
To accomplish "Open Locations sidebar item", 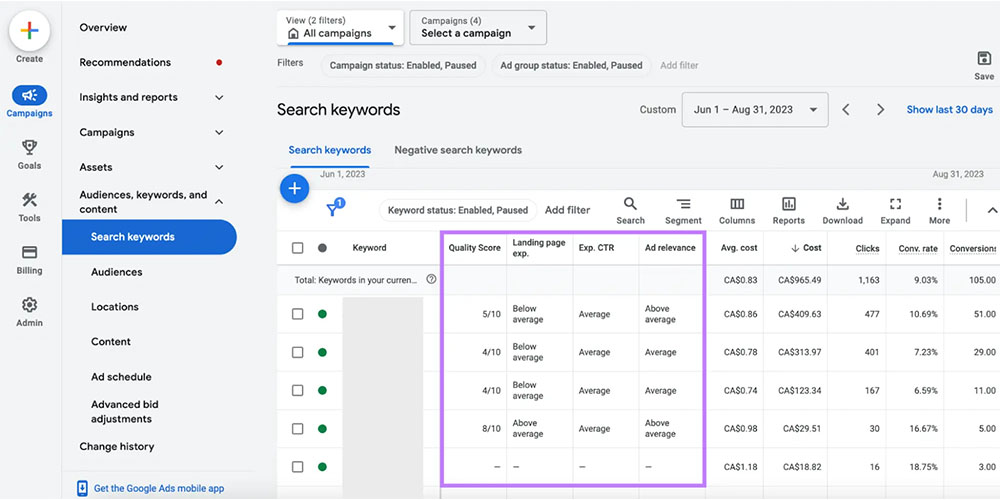I will point(115,307).
